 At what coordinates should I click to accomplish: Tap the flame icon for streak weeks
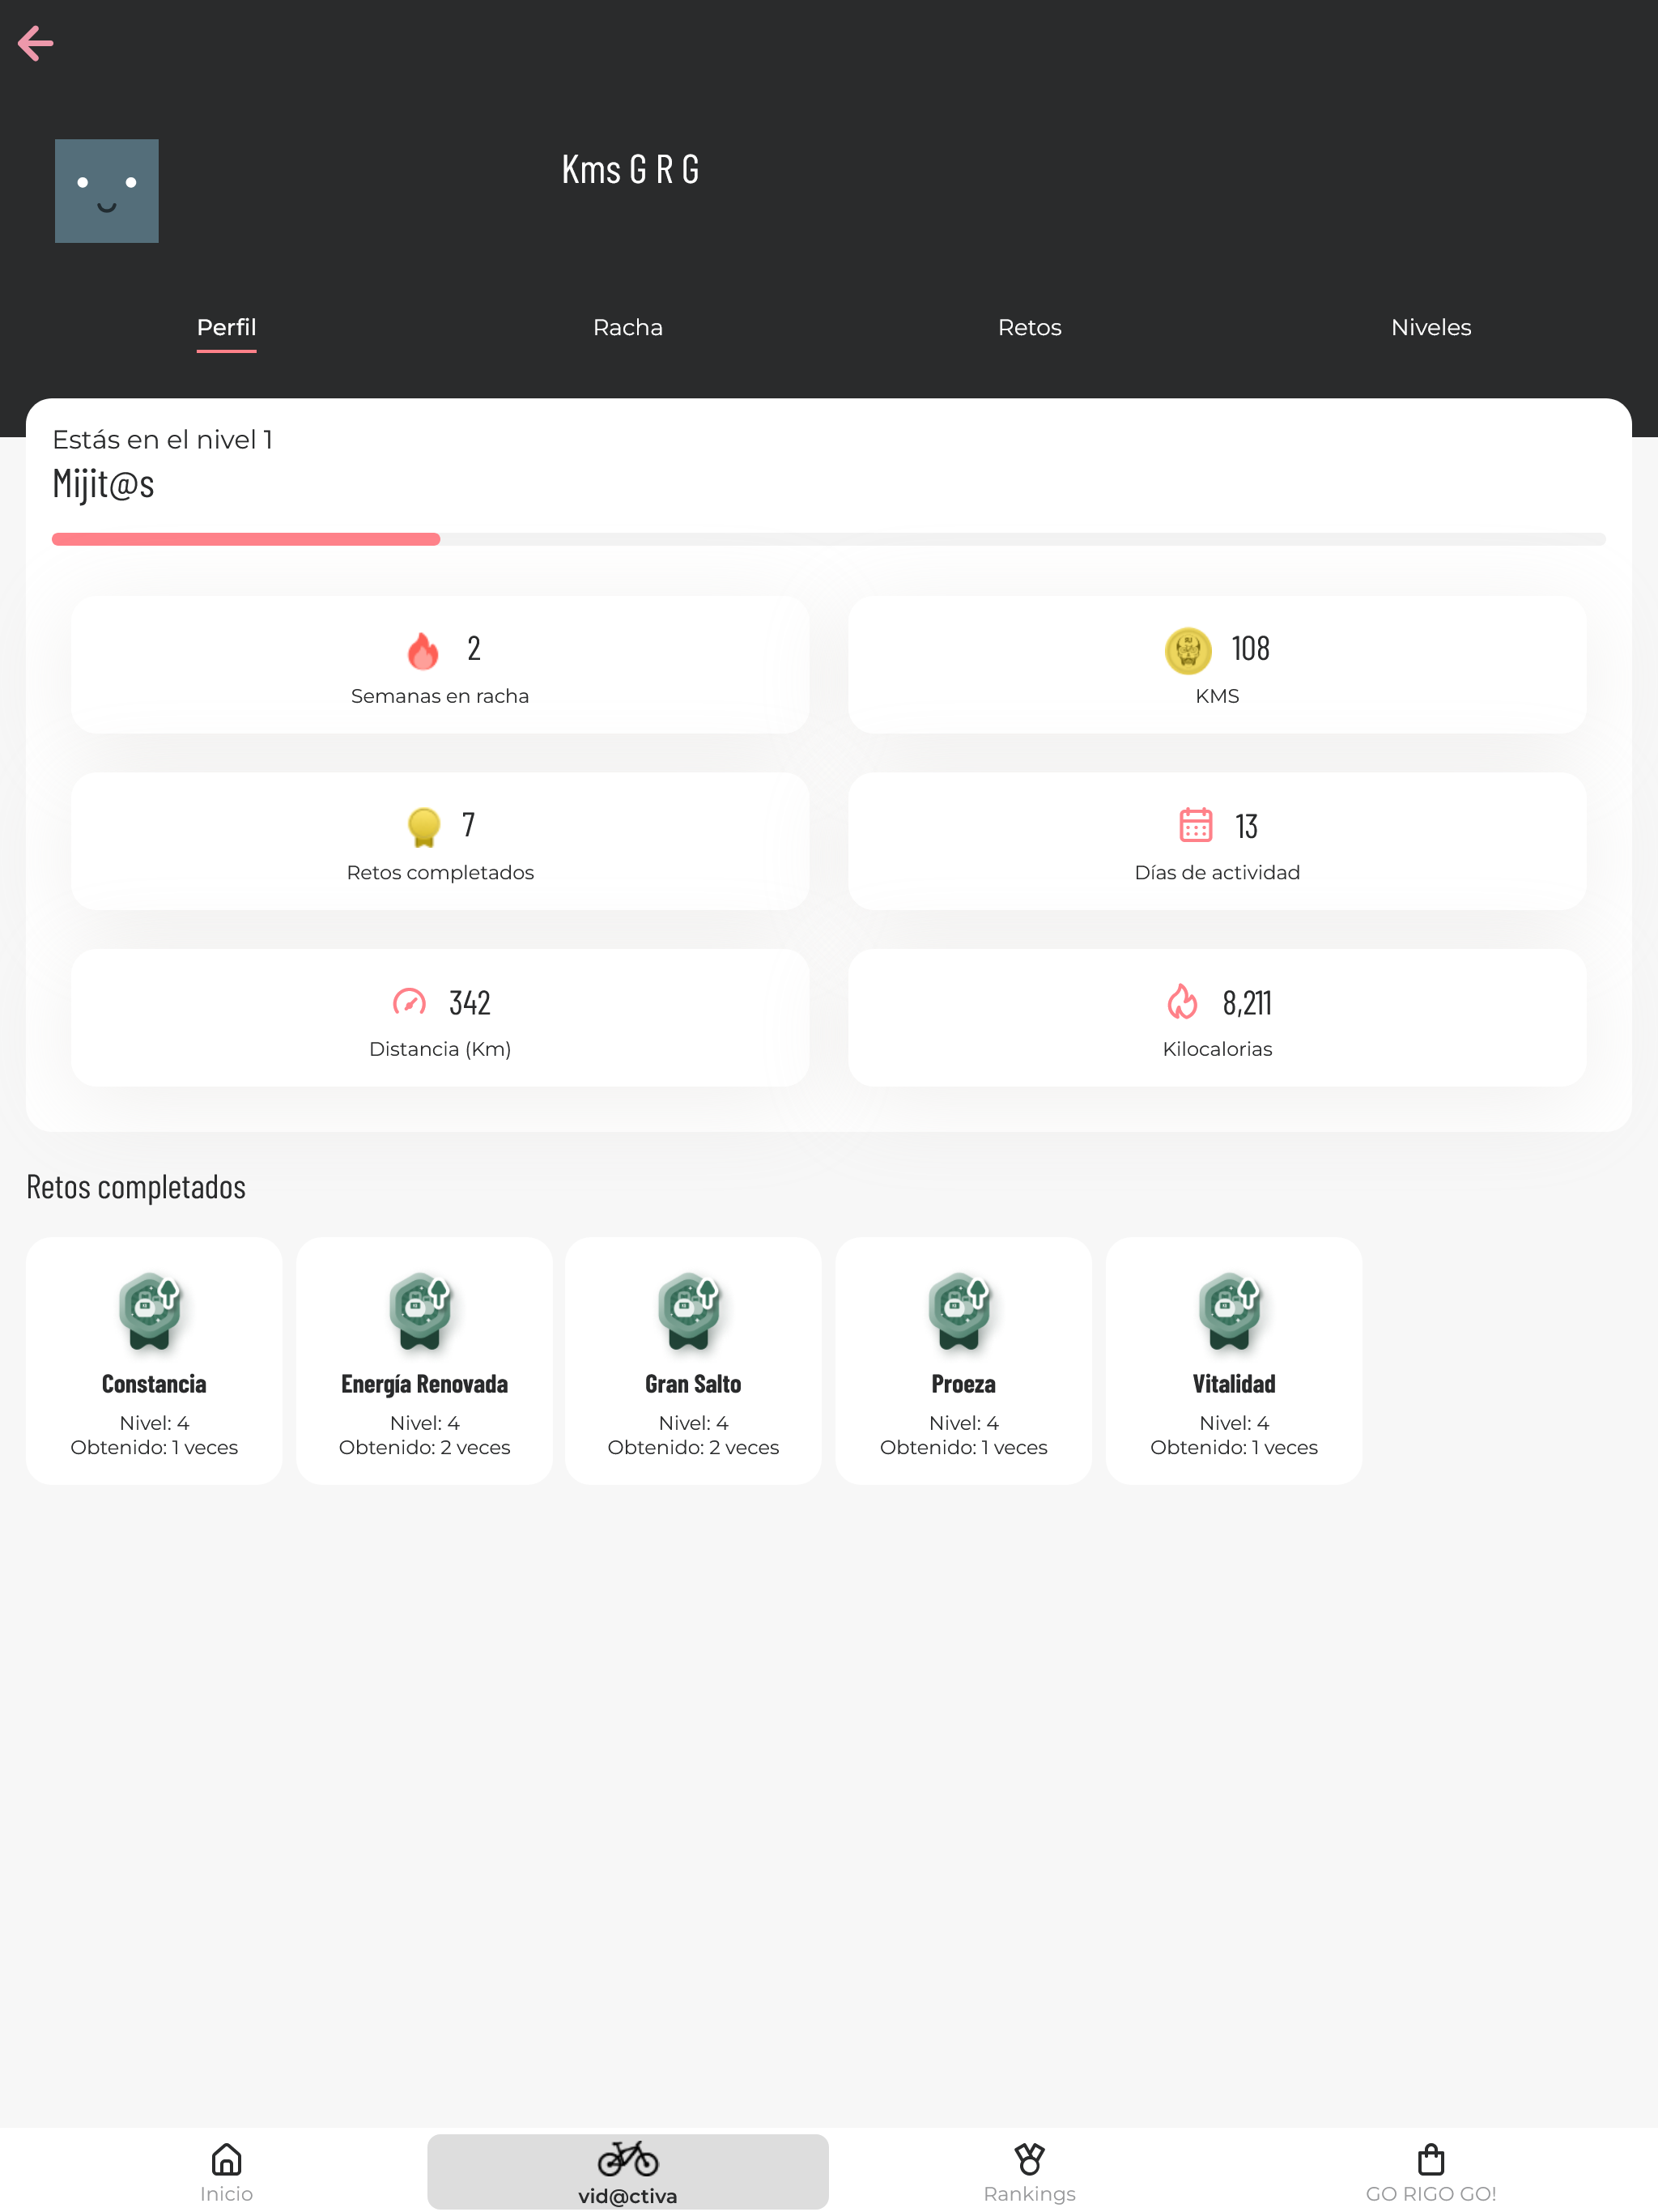click(x=423, y=650)
